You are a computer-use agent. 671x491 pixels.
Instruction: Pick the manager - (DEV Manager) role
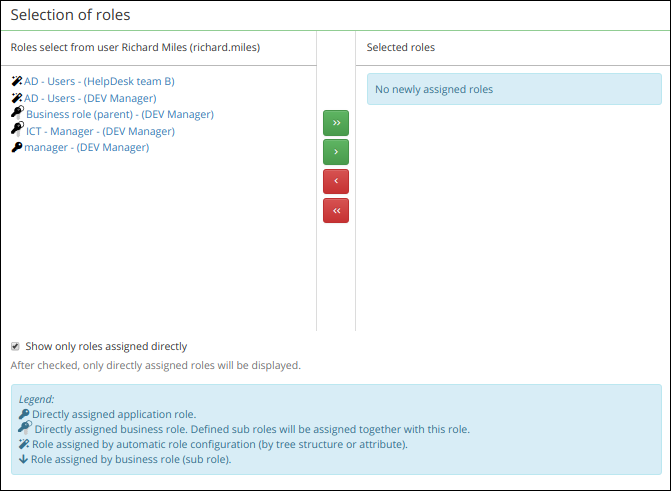86,147
